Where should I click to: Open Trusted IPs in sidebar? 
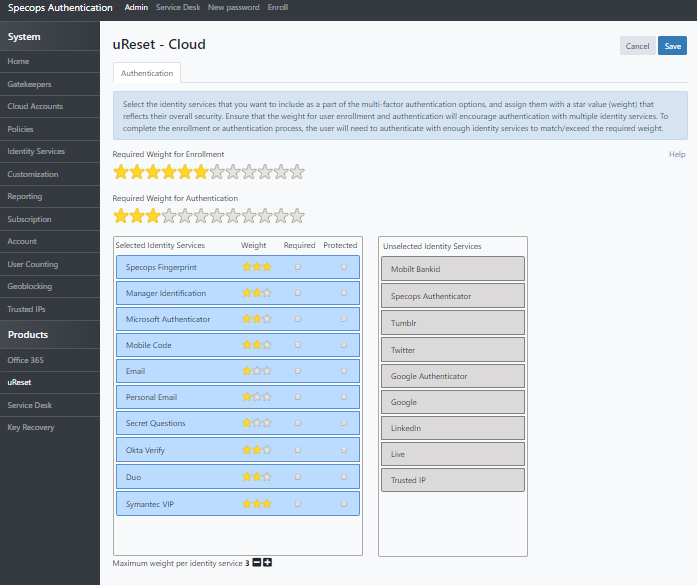50,309
